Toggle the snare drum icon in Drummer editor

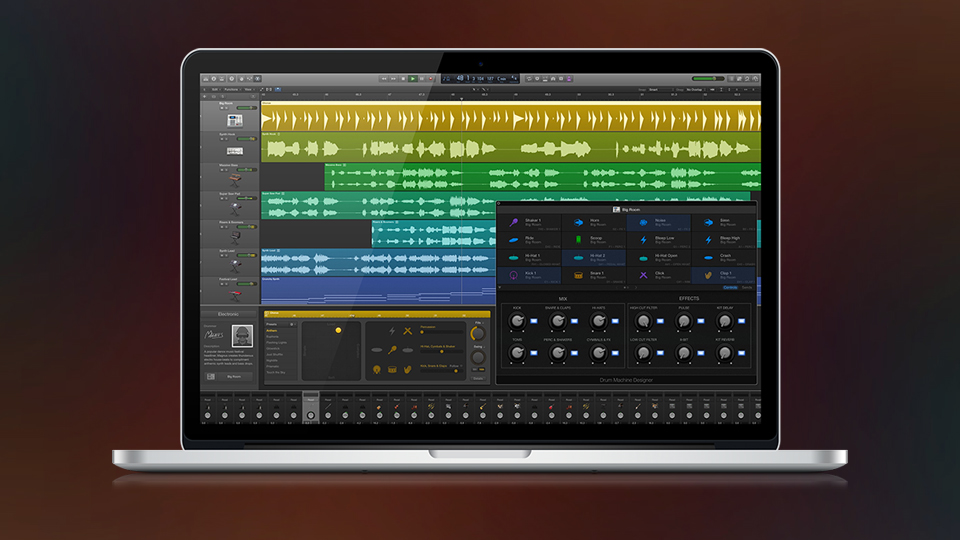(x=392, y=369)
